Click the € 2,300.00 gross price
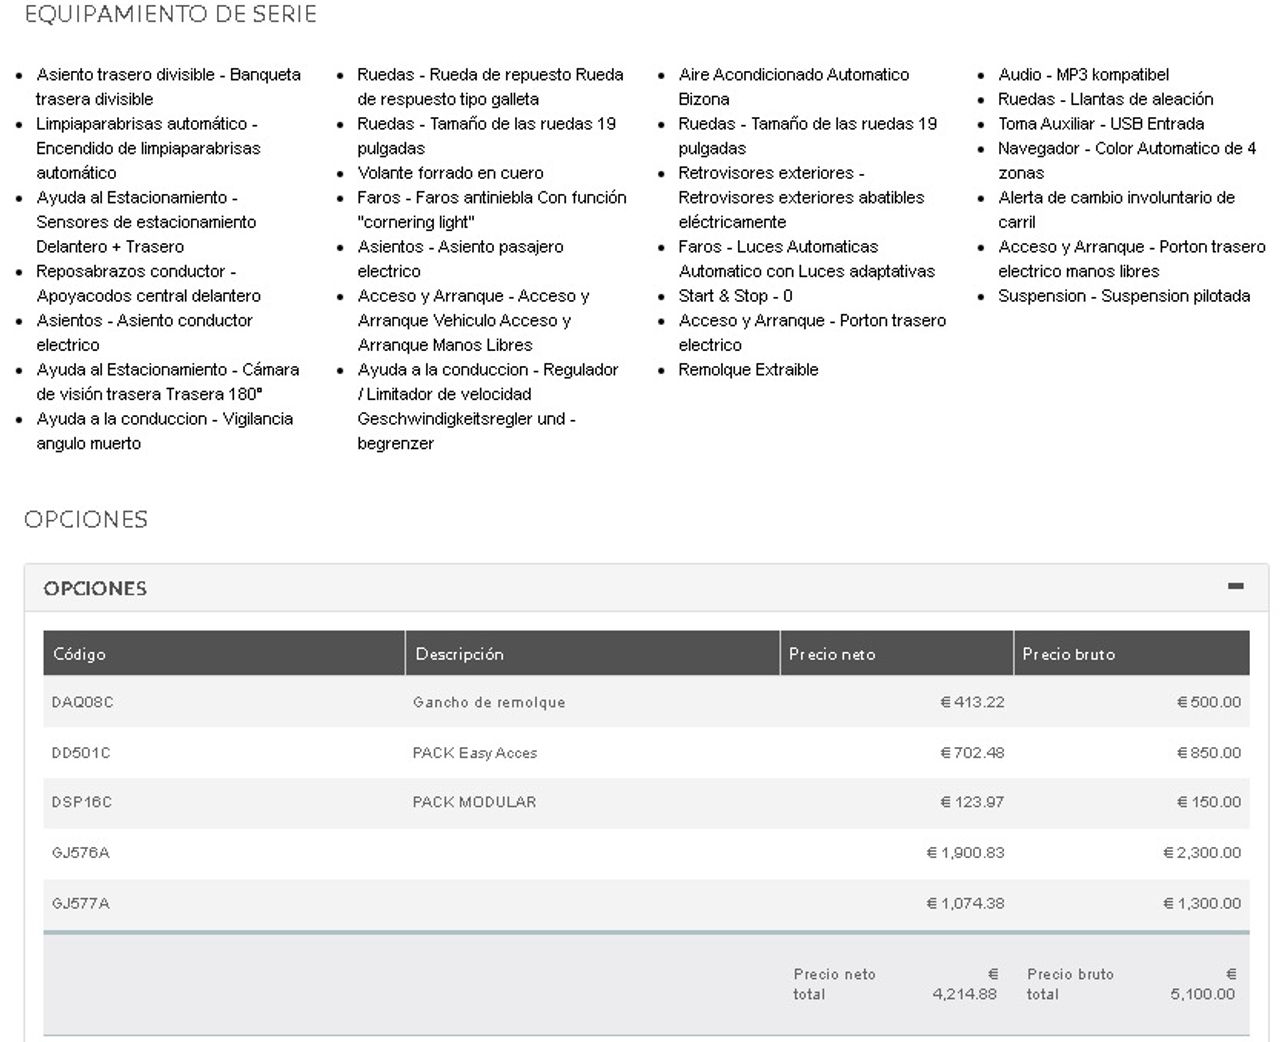This screenshot has width=1280, height=1042. point(1201,853)
